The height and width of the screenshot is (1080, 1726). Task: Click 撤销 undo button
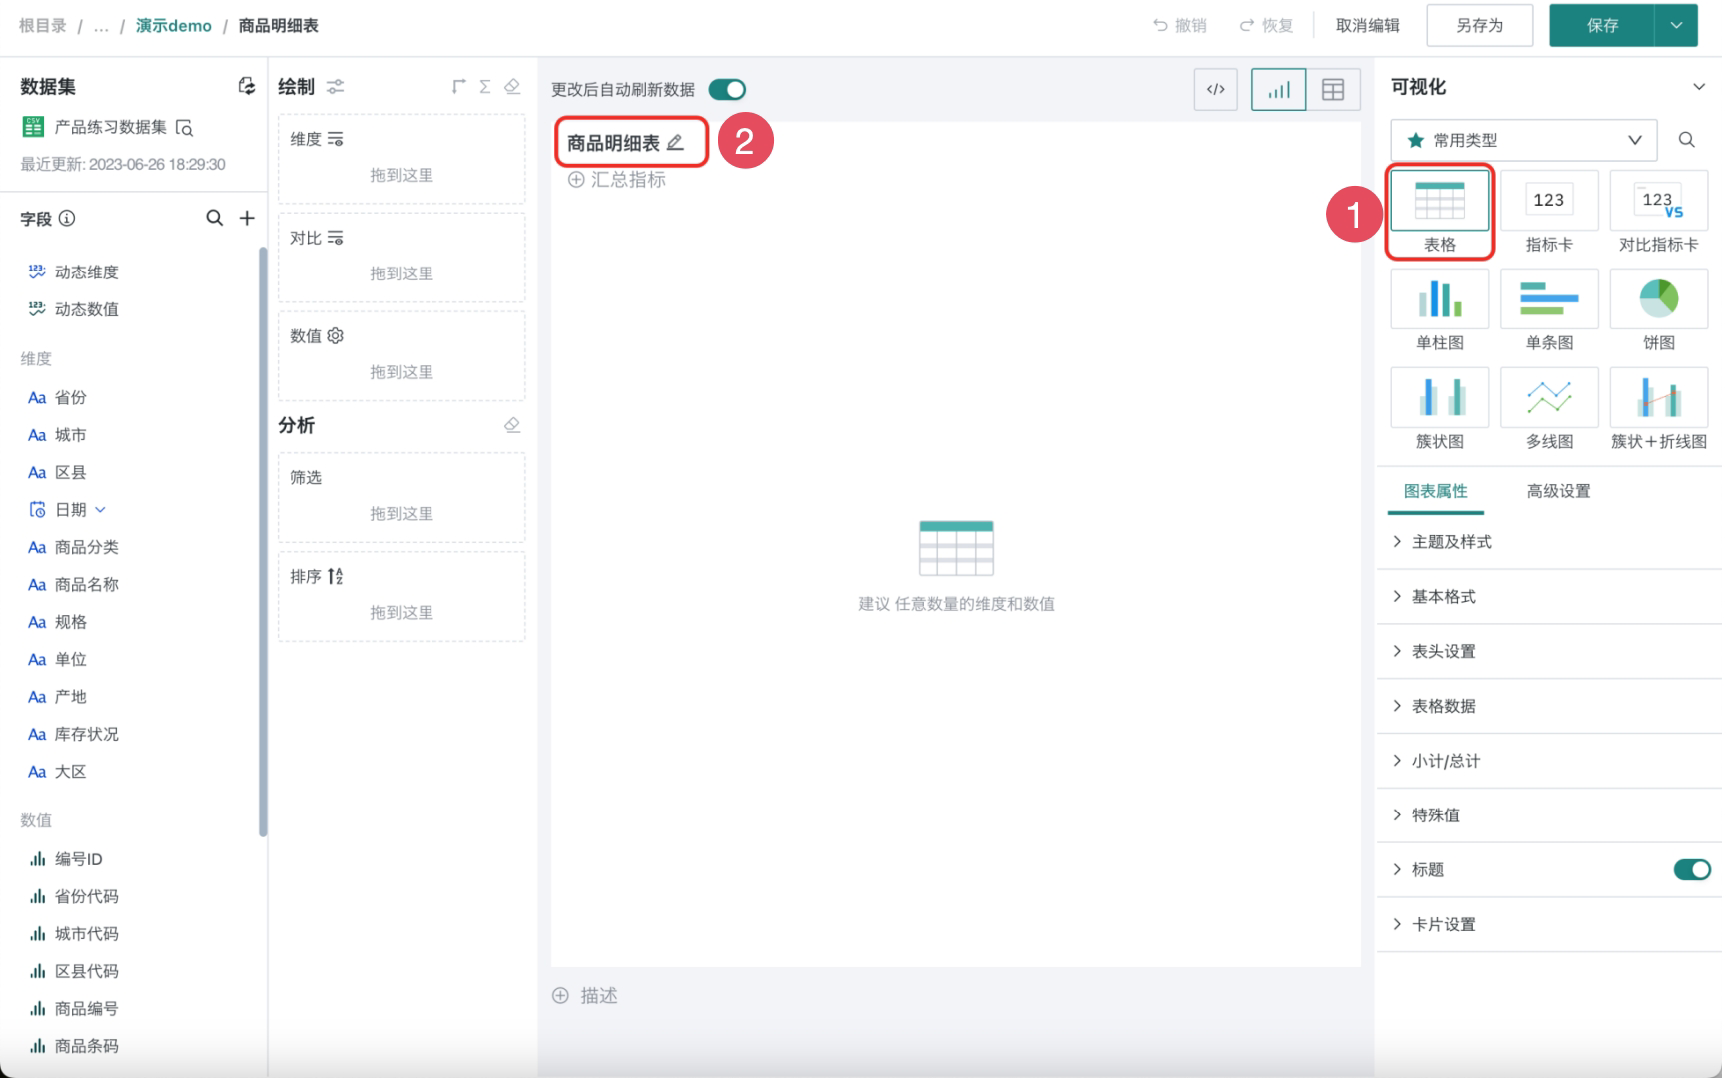point(1179,26)
